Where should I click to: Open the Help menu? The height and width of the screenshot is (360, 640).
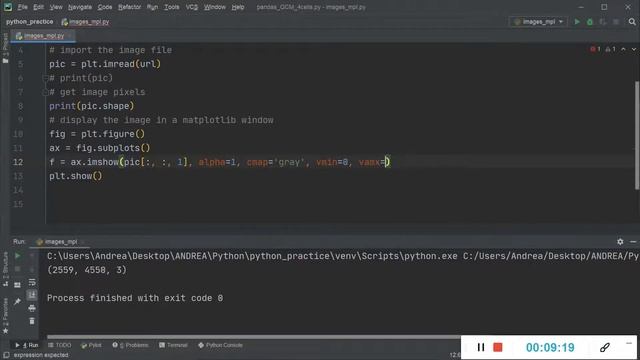pyautogui.click(x=238, y=7)
